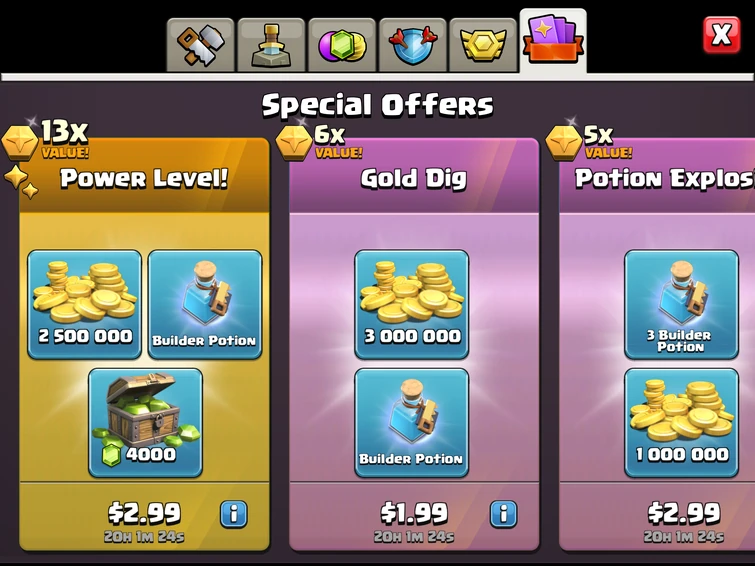Screen dimensions: 755x566
Task: Close the shop with the red X
Action: click(721, 35)
